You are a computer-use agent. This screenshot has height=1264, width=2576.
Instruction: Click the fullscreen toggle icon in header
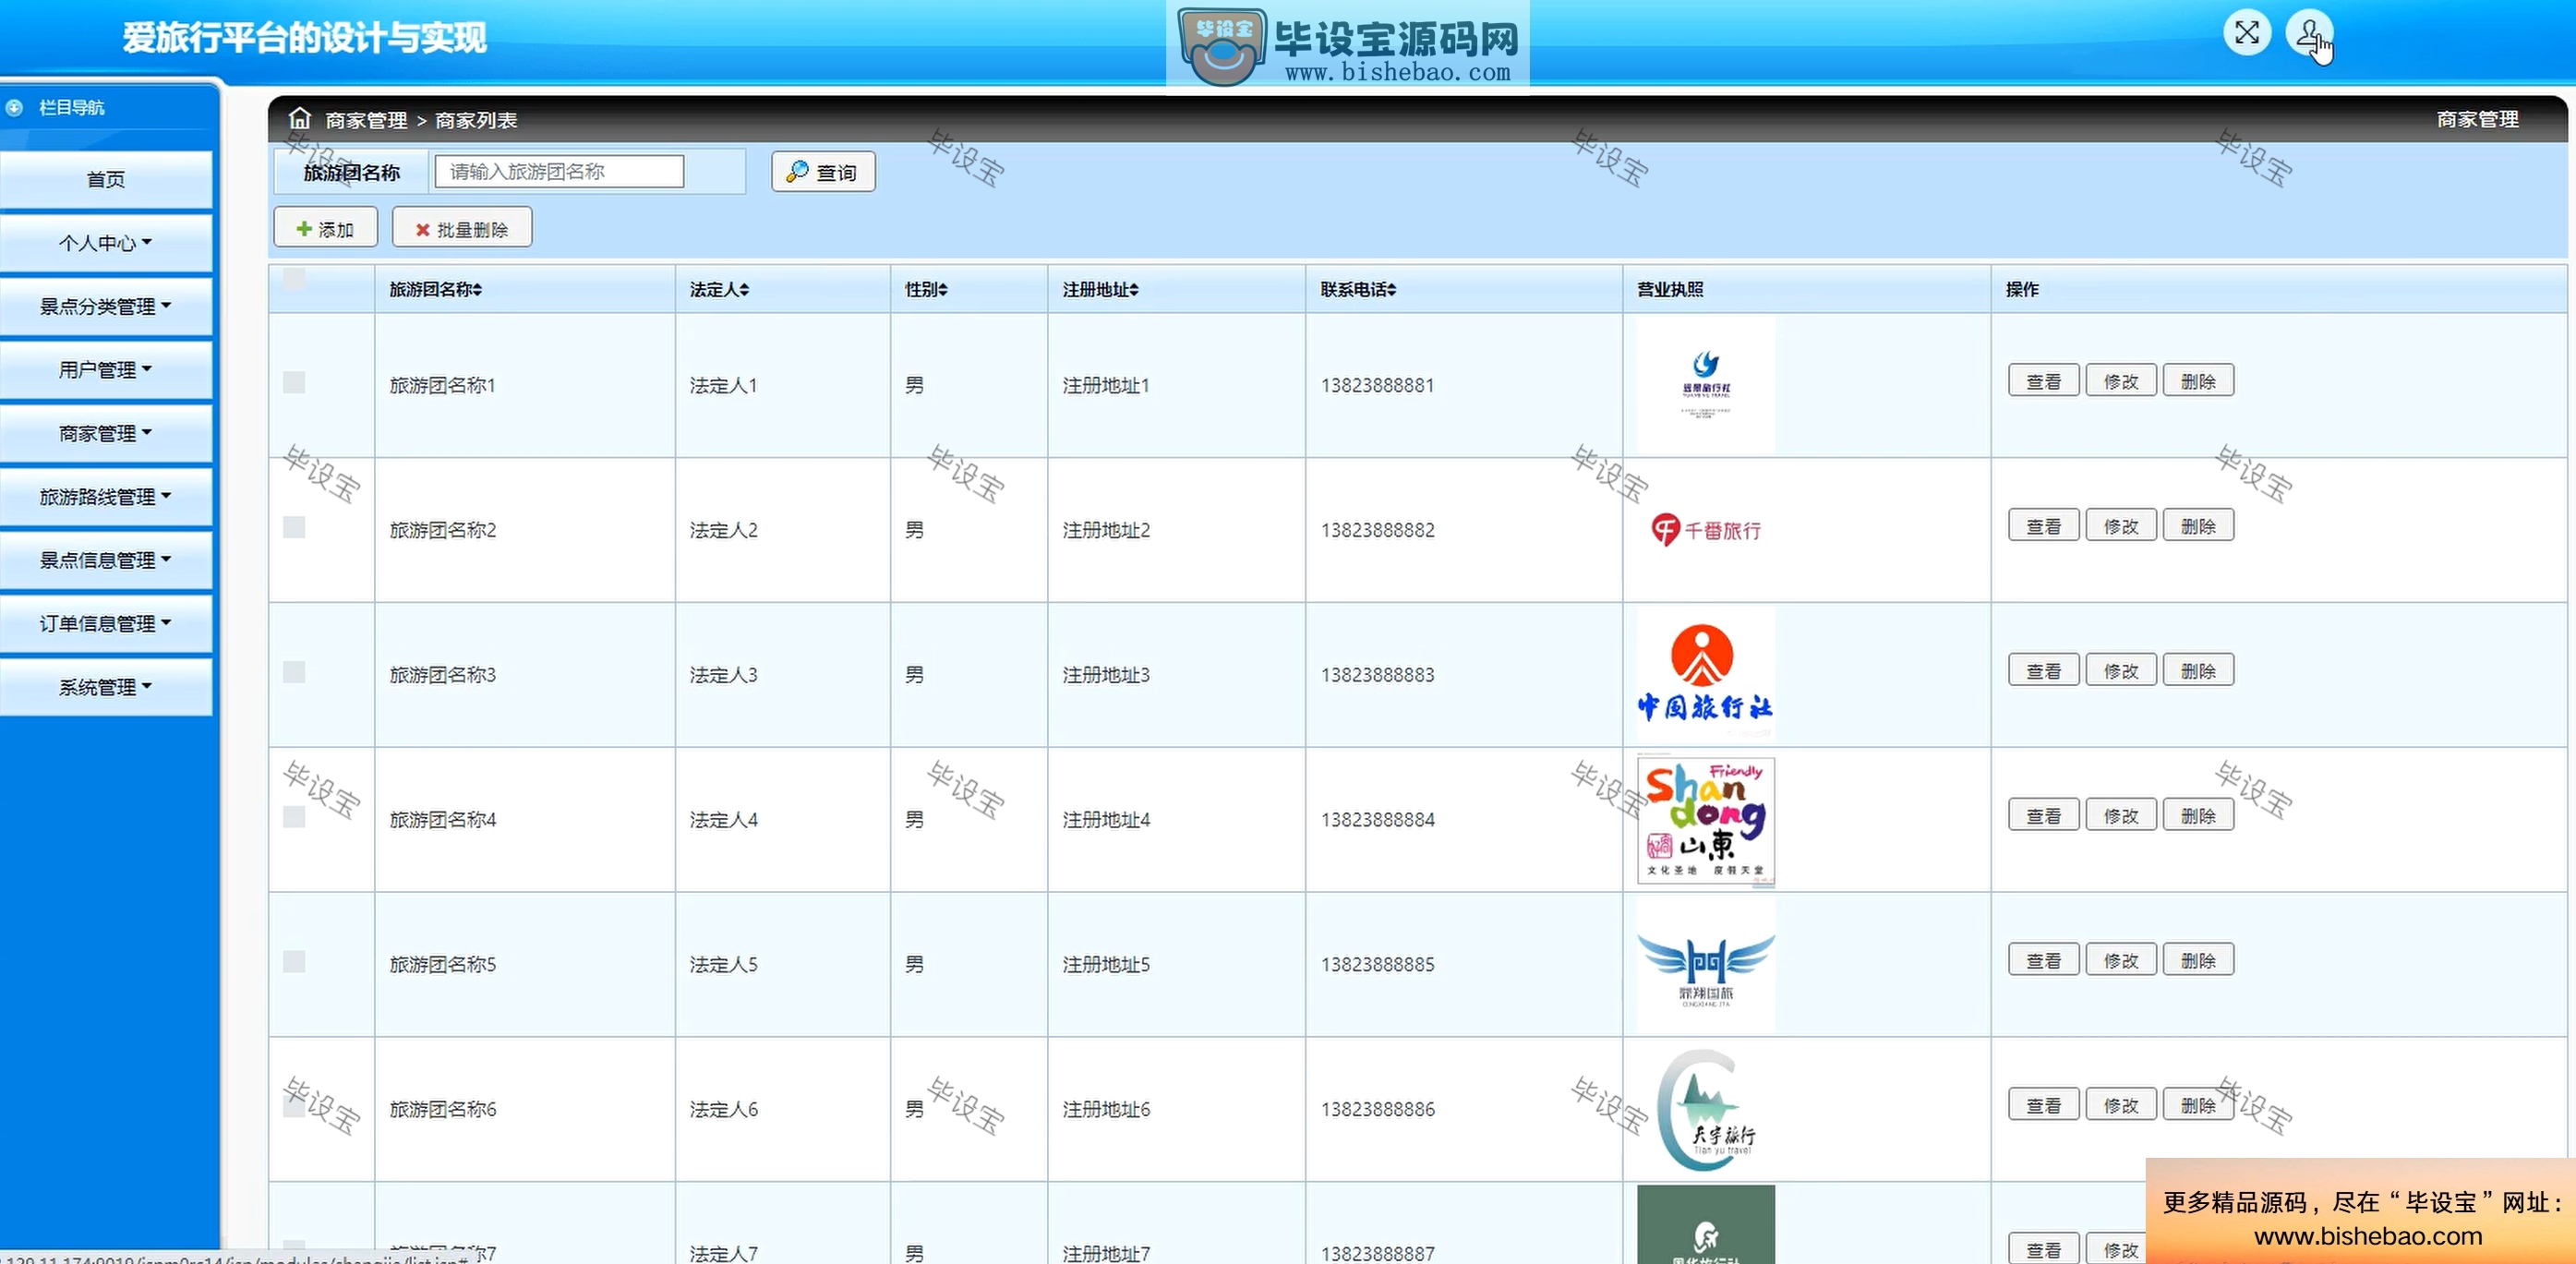coord(2247,33)
